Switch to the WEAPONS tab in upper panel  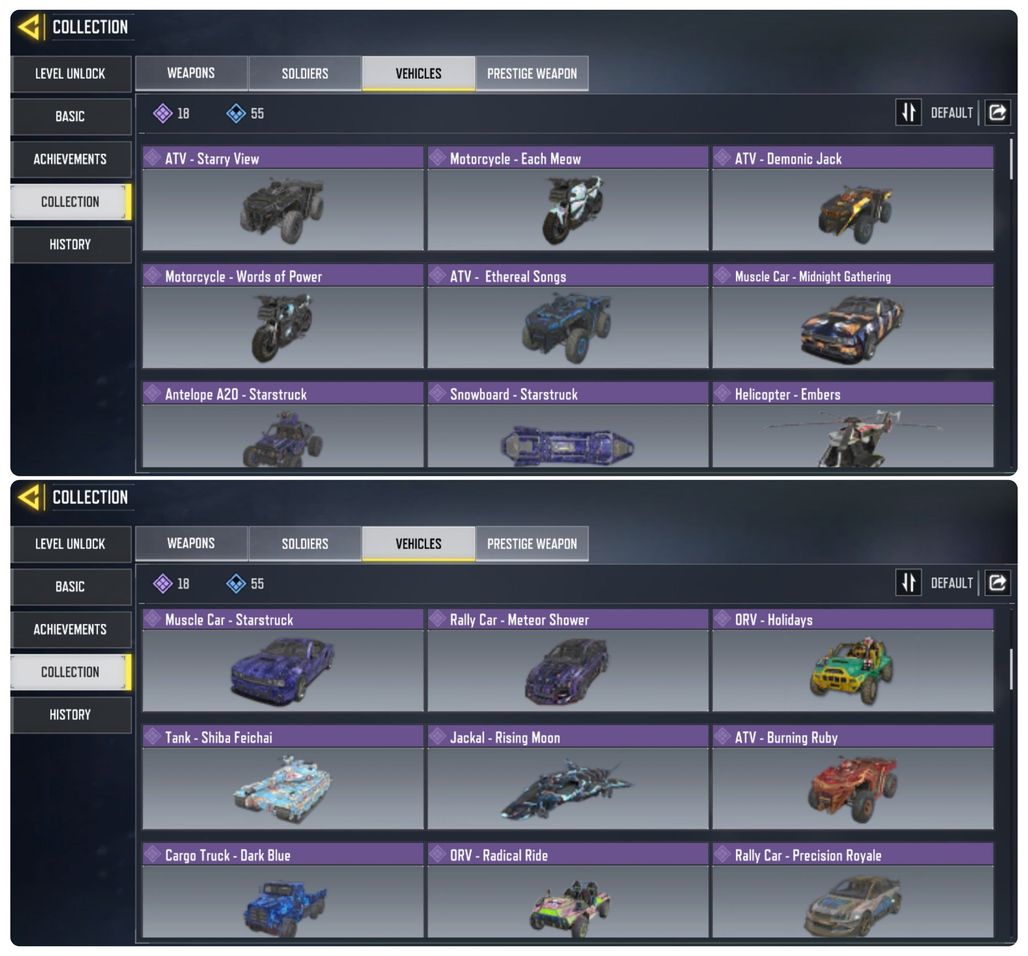pos(191,73)
